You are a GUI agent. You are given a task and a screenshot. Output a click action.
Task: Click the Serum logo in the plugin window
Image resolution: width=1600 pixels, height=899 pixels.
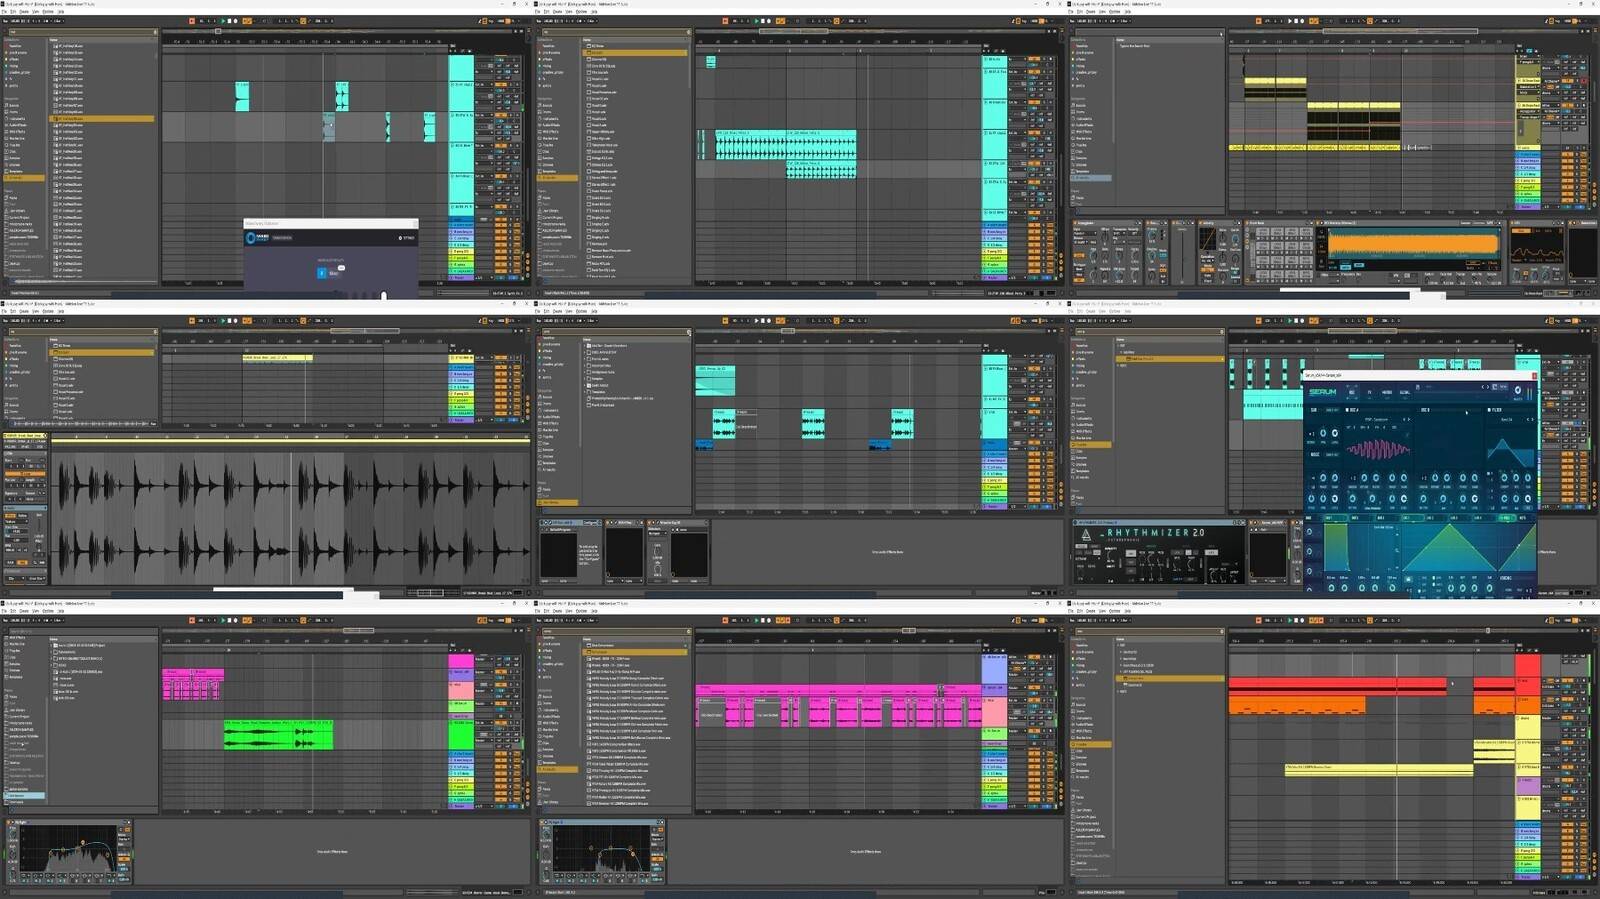(1323, 392)
